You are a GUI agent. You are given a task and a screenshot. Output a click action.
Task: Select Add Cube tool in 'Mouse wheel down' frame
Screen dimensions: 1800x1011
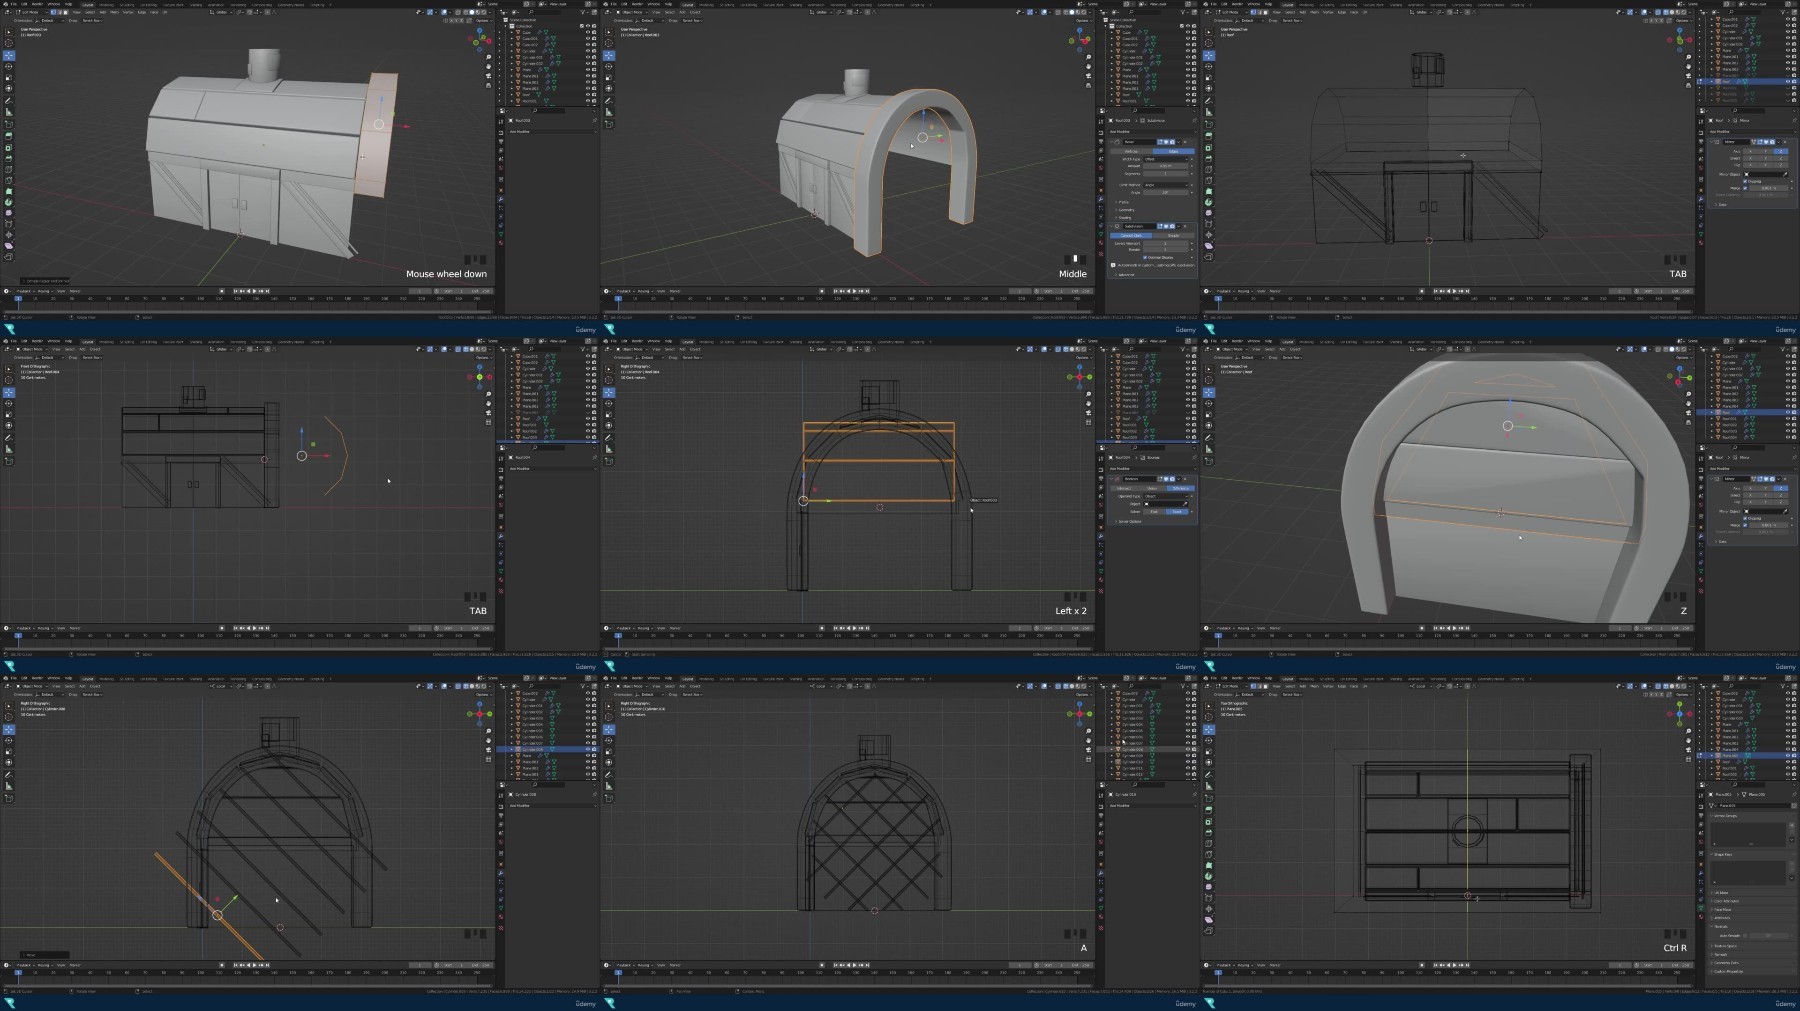pos(9,124)
